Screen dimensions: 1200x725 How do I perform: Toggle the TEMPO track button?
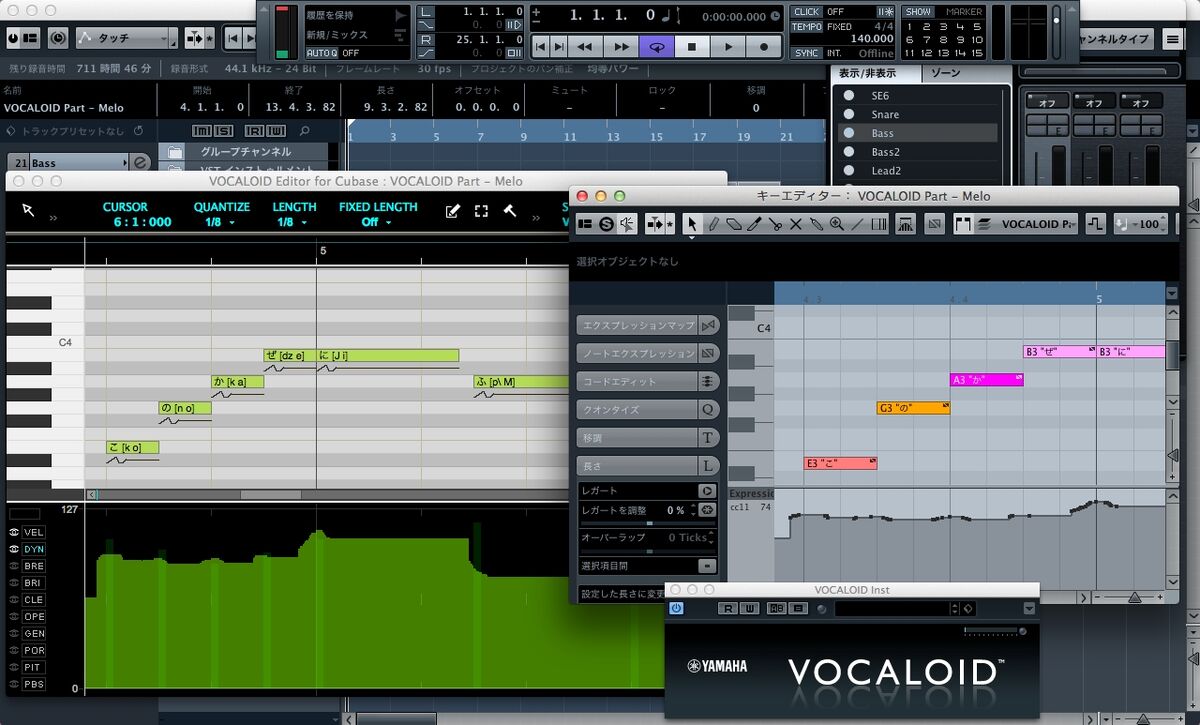point(806,27)
